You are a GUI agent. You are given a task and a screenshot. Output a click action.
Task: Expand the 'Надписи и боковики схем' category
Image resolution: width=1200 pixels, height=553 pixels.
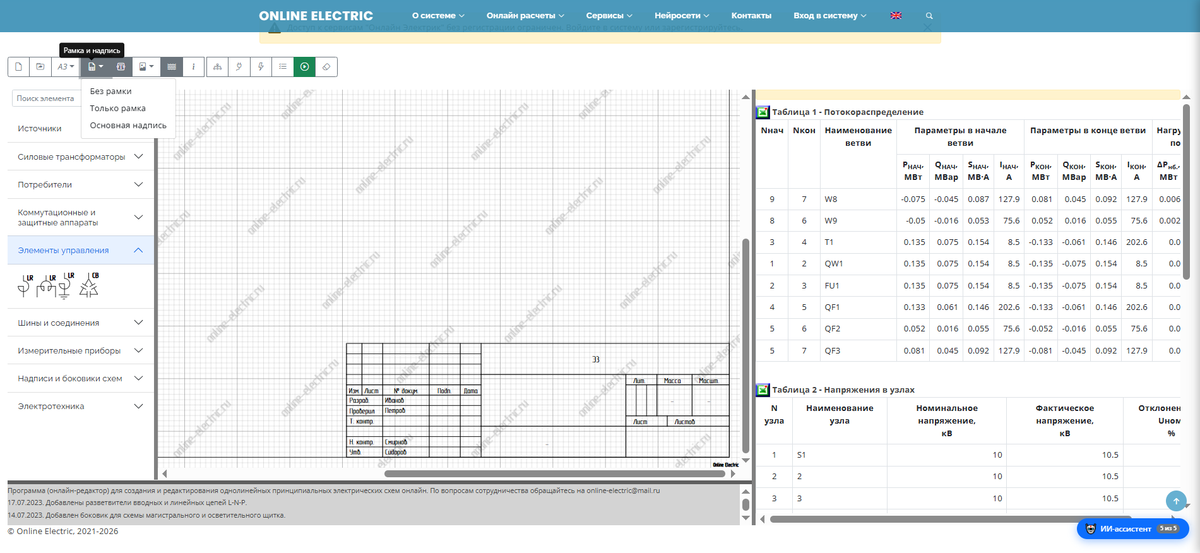click(80, 379)
